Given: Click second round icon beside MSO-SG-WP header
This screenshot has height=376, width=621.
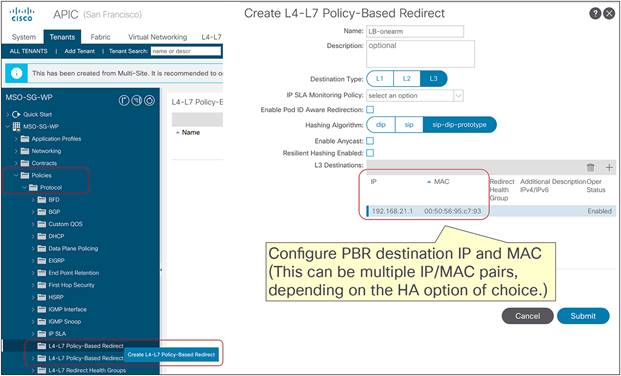Looking at the screenshot, I should 136,101.
